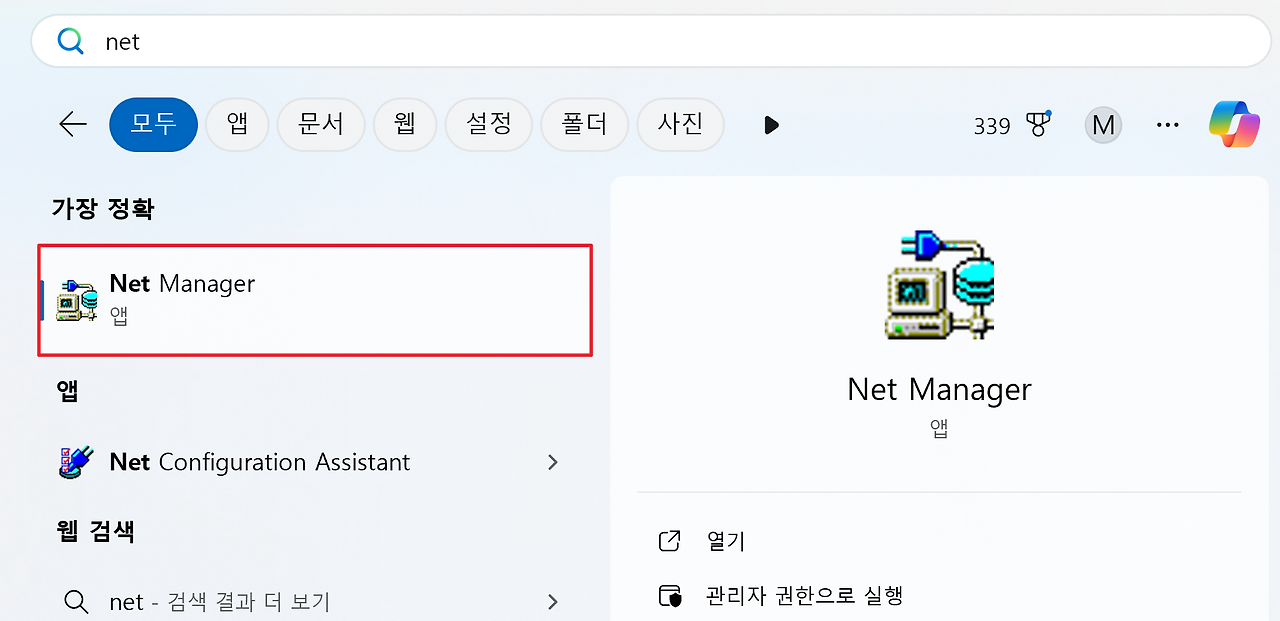Click the Net Configuration Assistant icon

point(77,462)
